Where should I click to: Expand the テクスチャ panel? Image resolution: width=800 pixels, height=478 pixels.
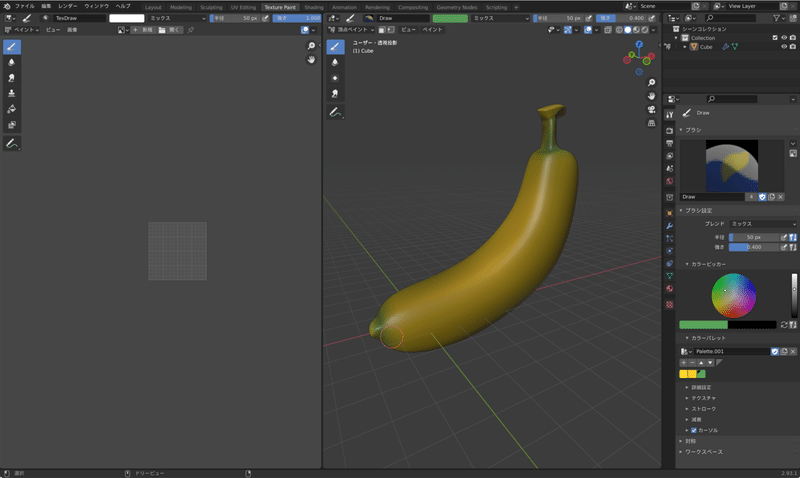pos(703,398)
